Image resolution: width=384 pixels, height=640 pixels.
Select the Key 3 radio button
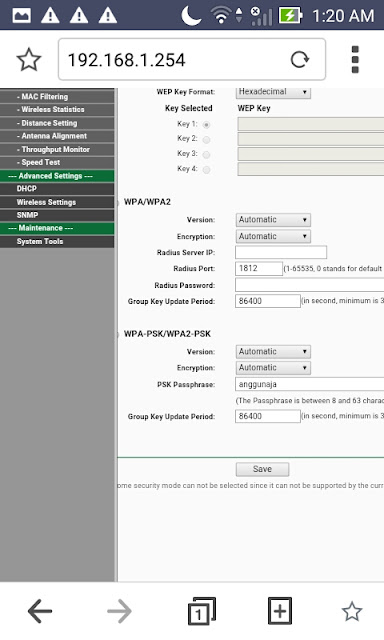click(x=206, y=155)
